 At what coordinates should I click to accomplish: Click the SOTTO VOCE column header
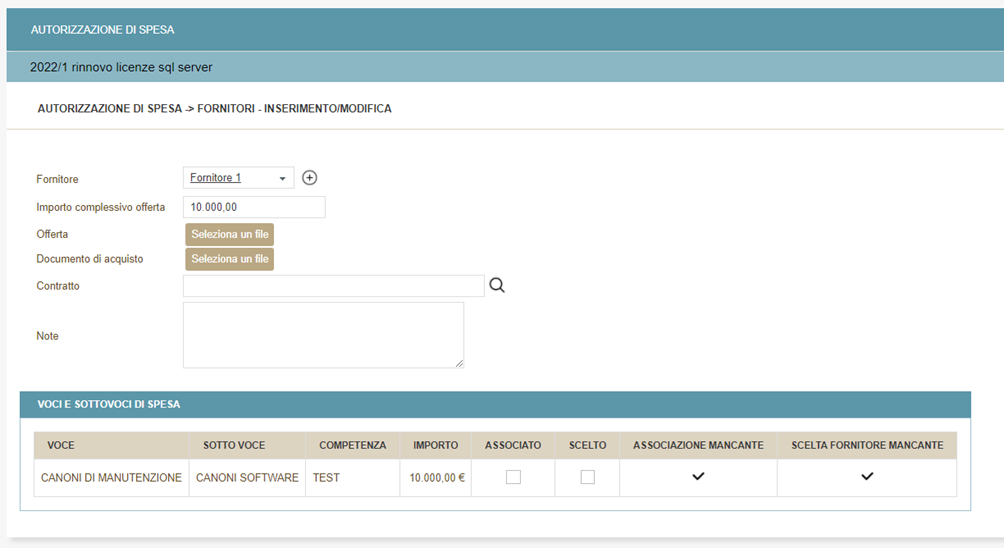coord(234,445)
